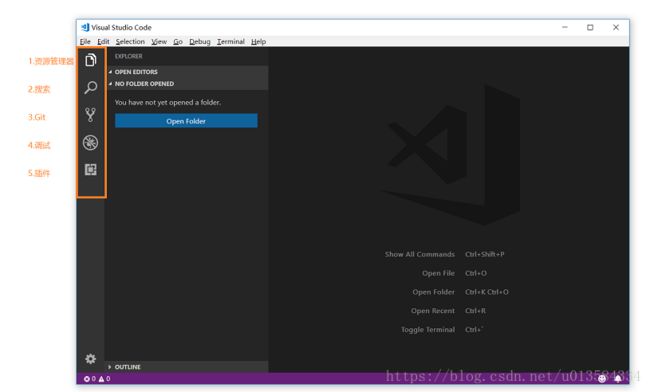The image size is (650, 392).
Task: Open the Source Control (Git) icon
Action: point(90,115)
